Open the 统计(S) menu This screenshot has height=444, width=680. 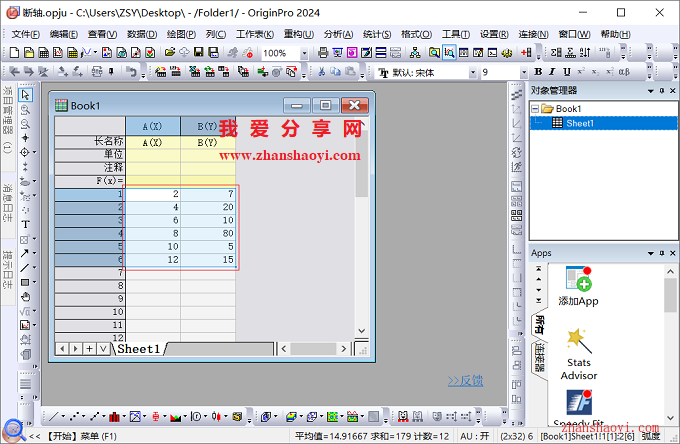377,34
